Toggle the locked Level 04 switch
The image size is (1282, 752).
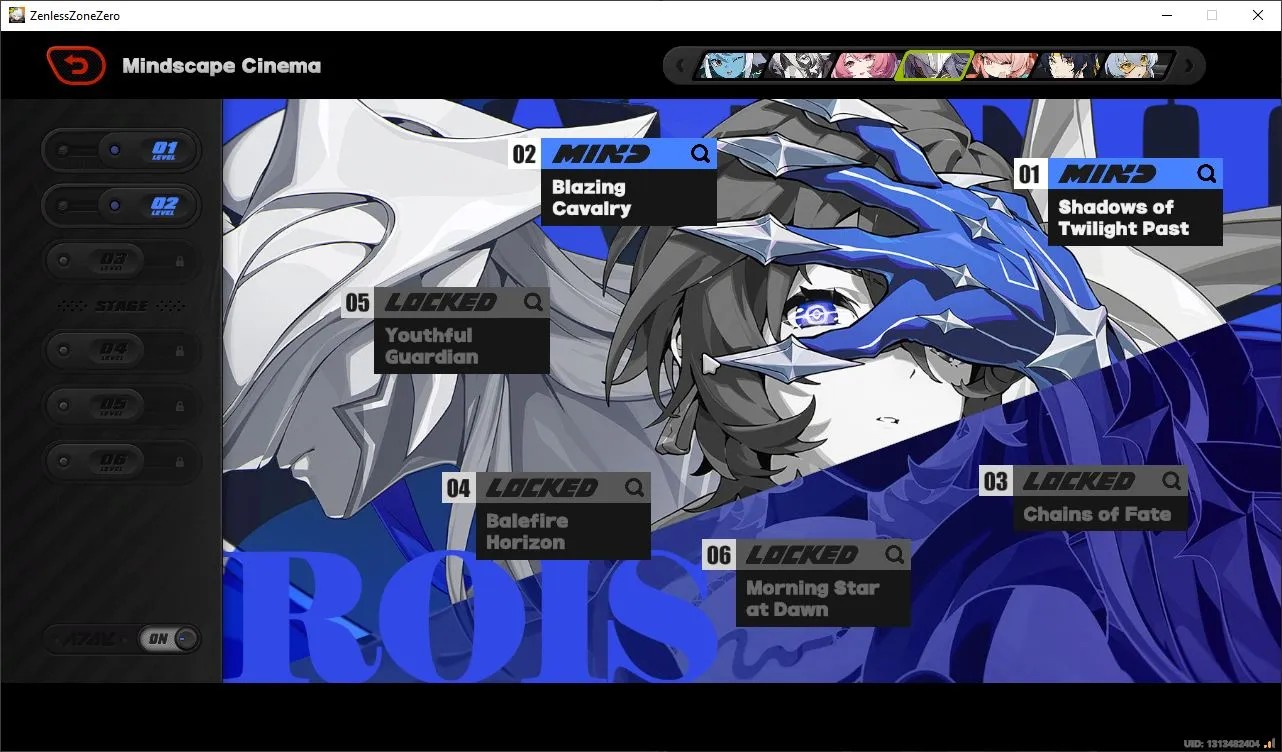[x=121, y=351]
